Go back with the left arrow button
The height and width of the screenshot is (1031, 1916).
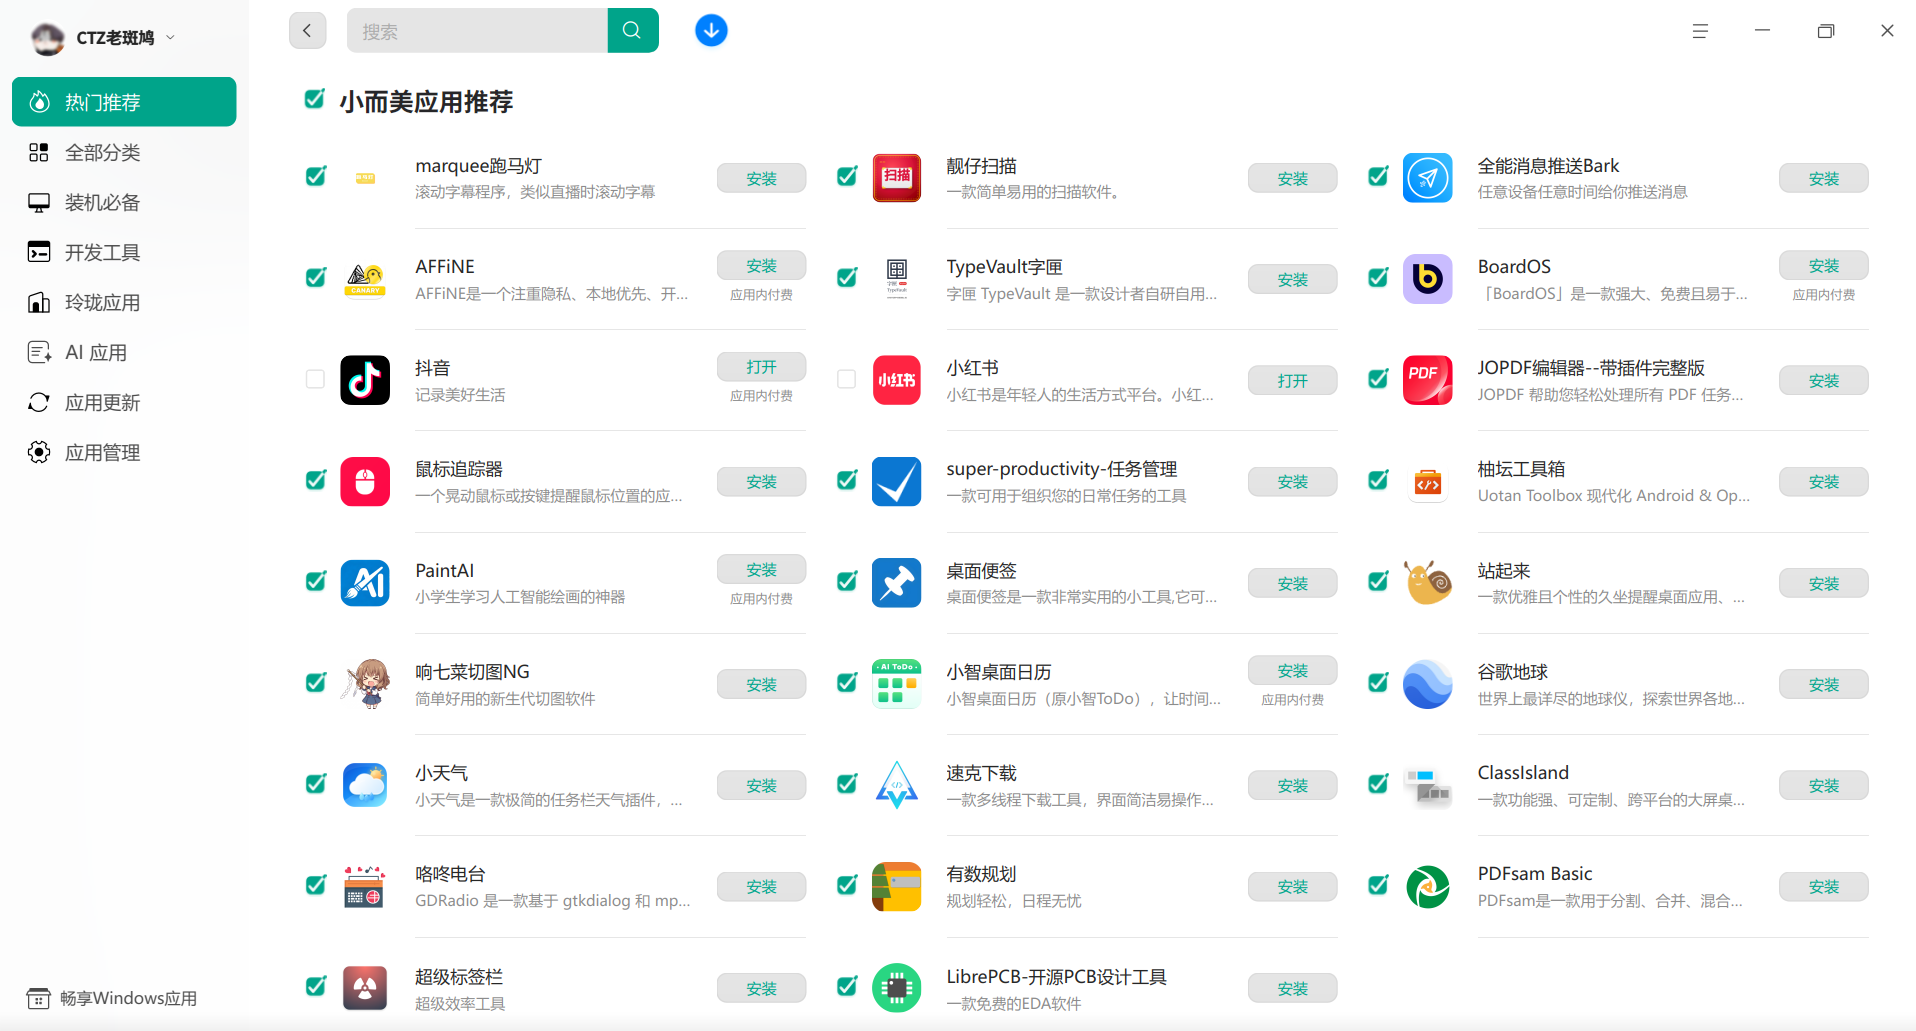tap(307, 30)
